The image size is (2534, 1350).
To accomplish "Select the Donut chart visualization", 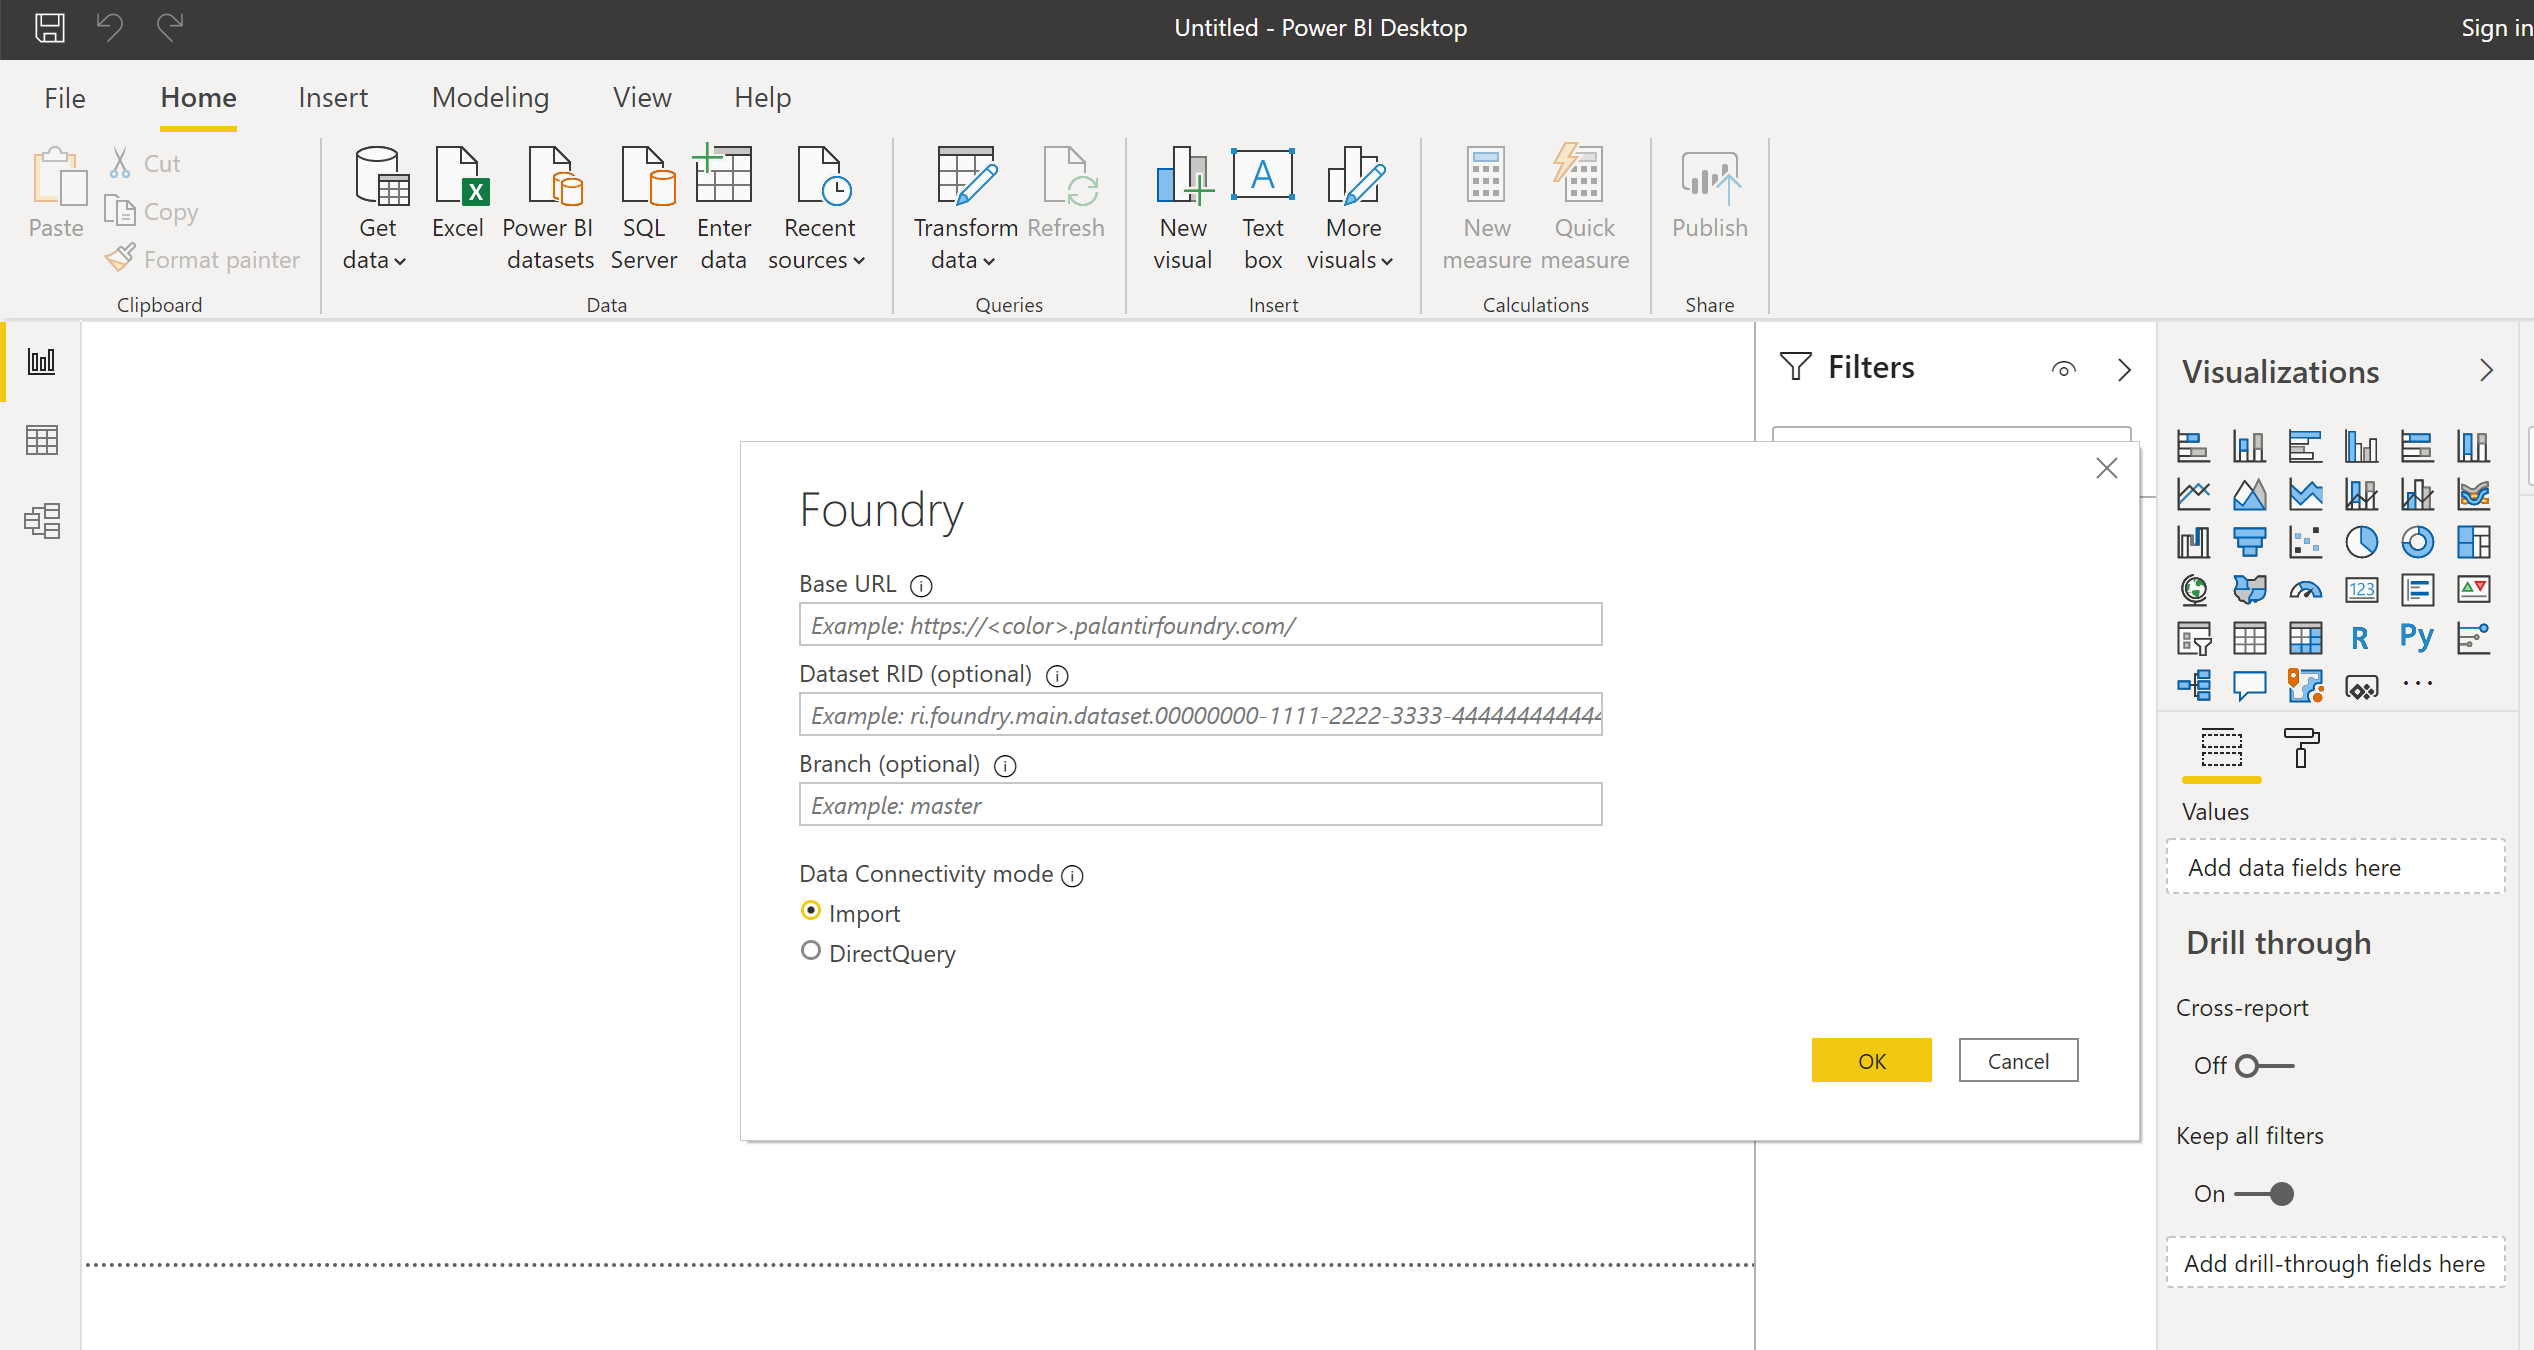I will point(2418,542).
